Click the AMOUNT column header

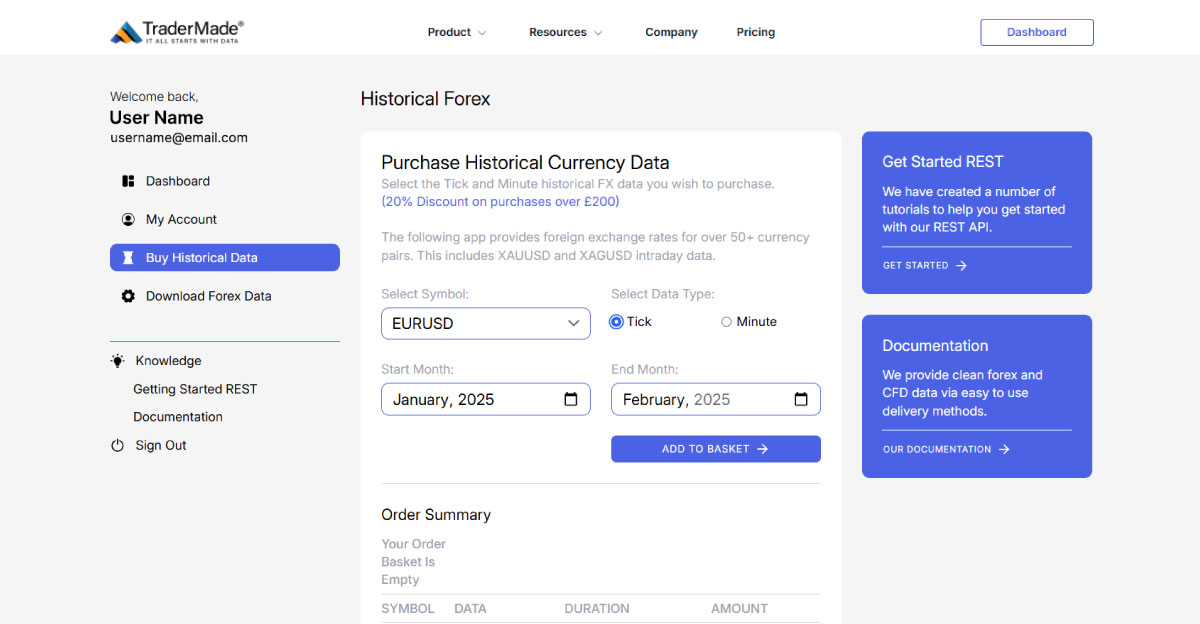coord(739,609)
